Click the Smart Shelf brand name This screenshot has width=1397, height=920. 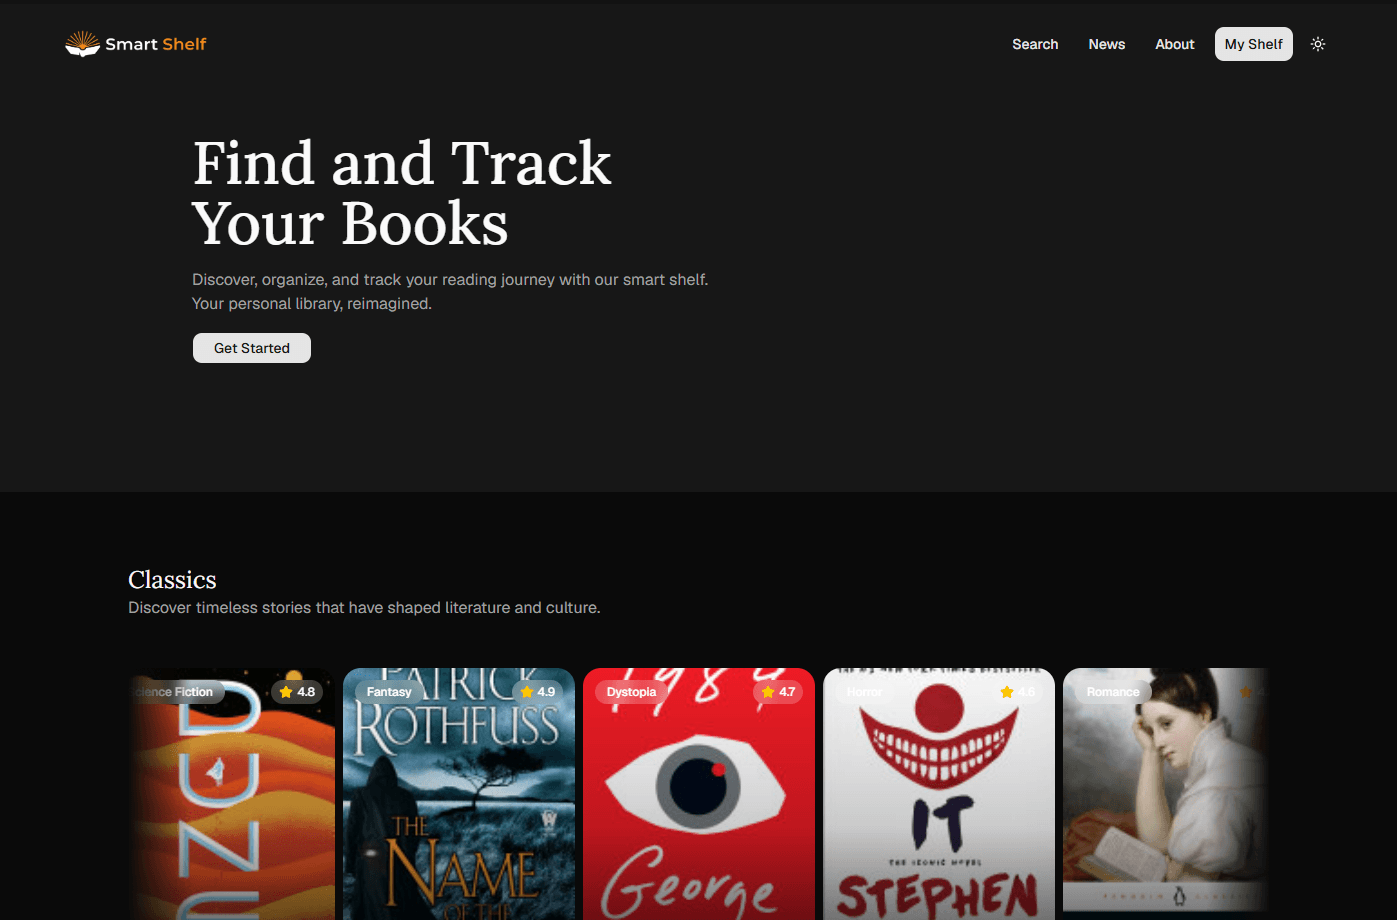click(x=156, y=44)
